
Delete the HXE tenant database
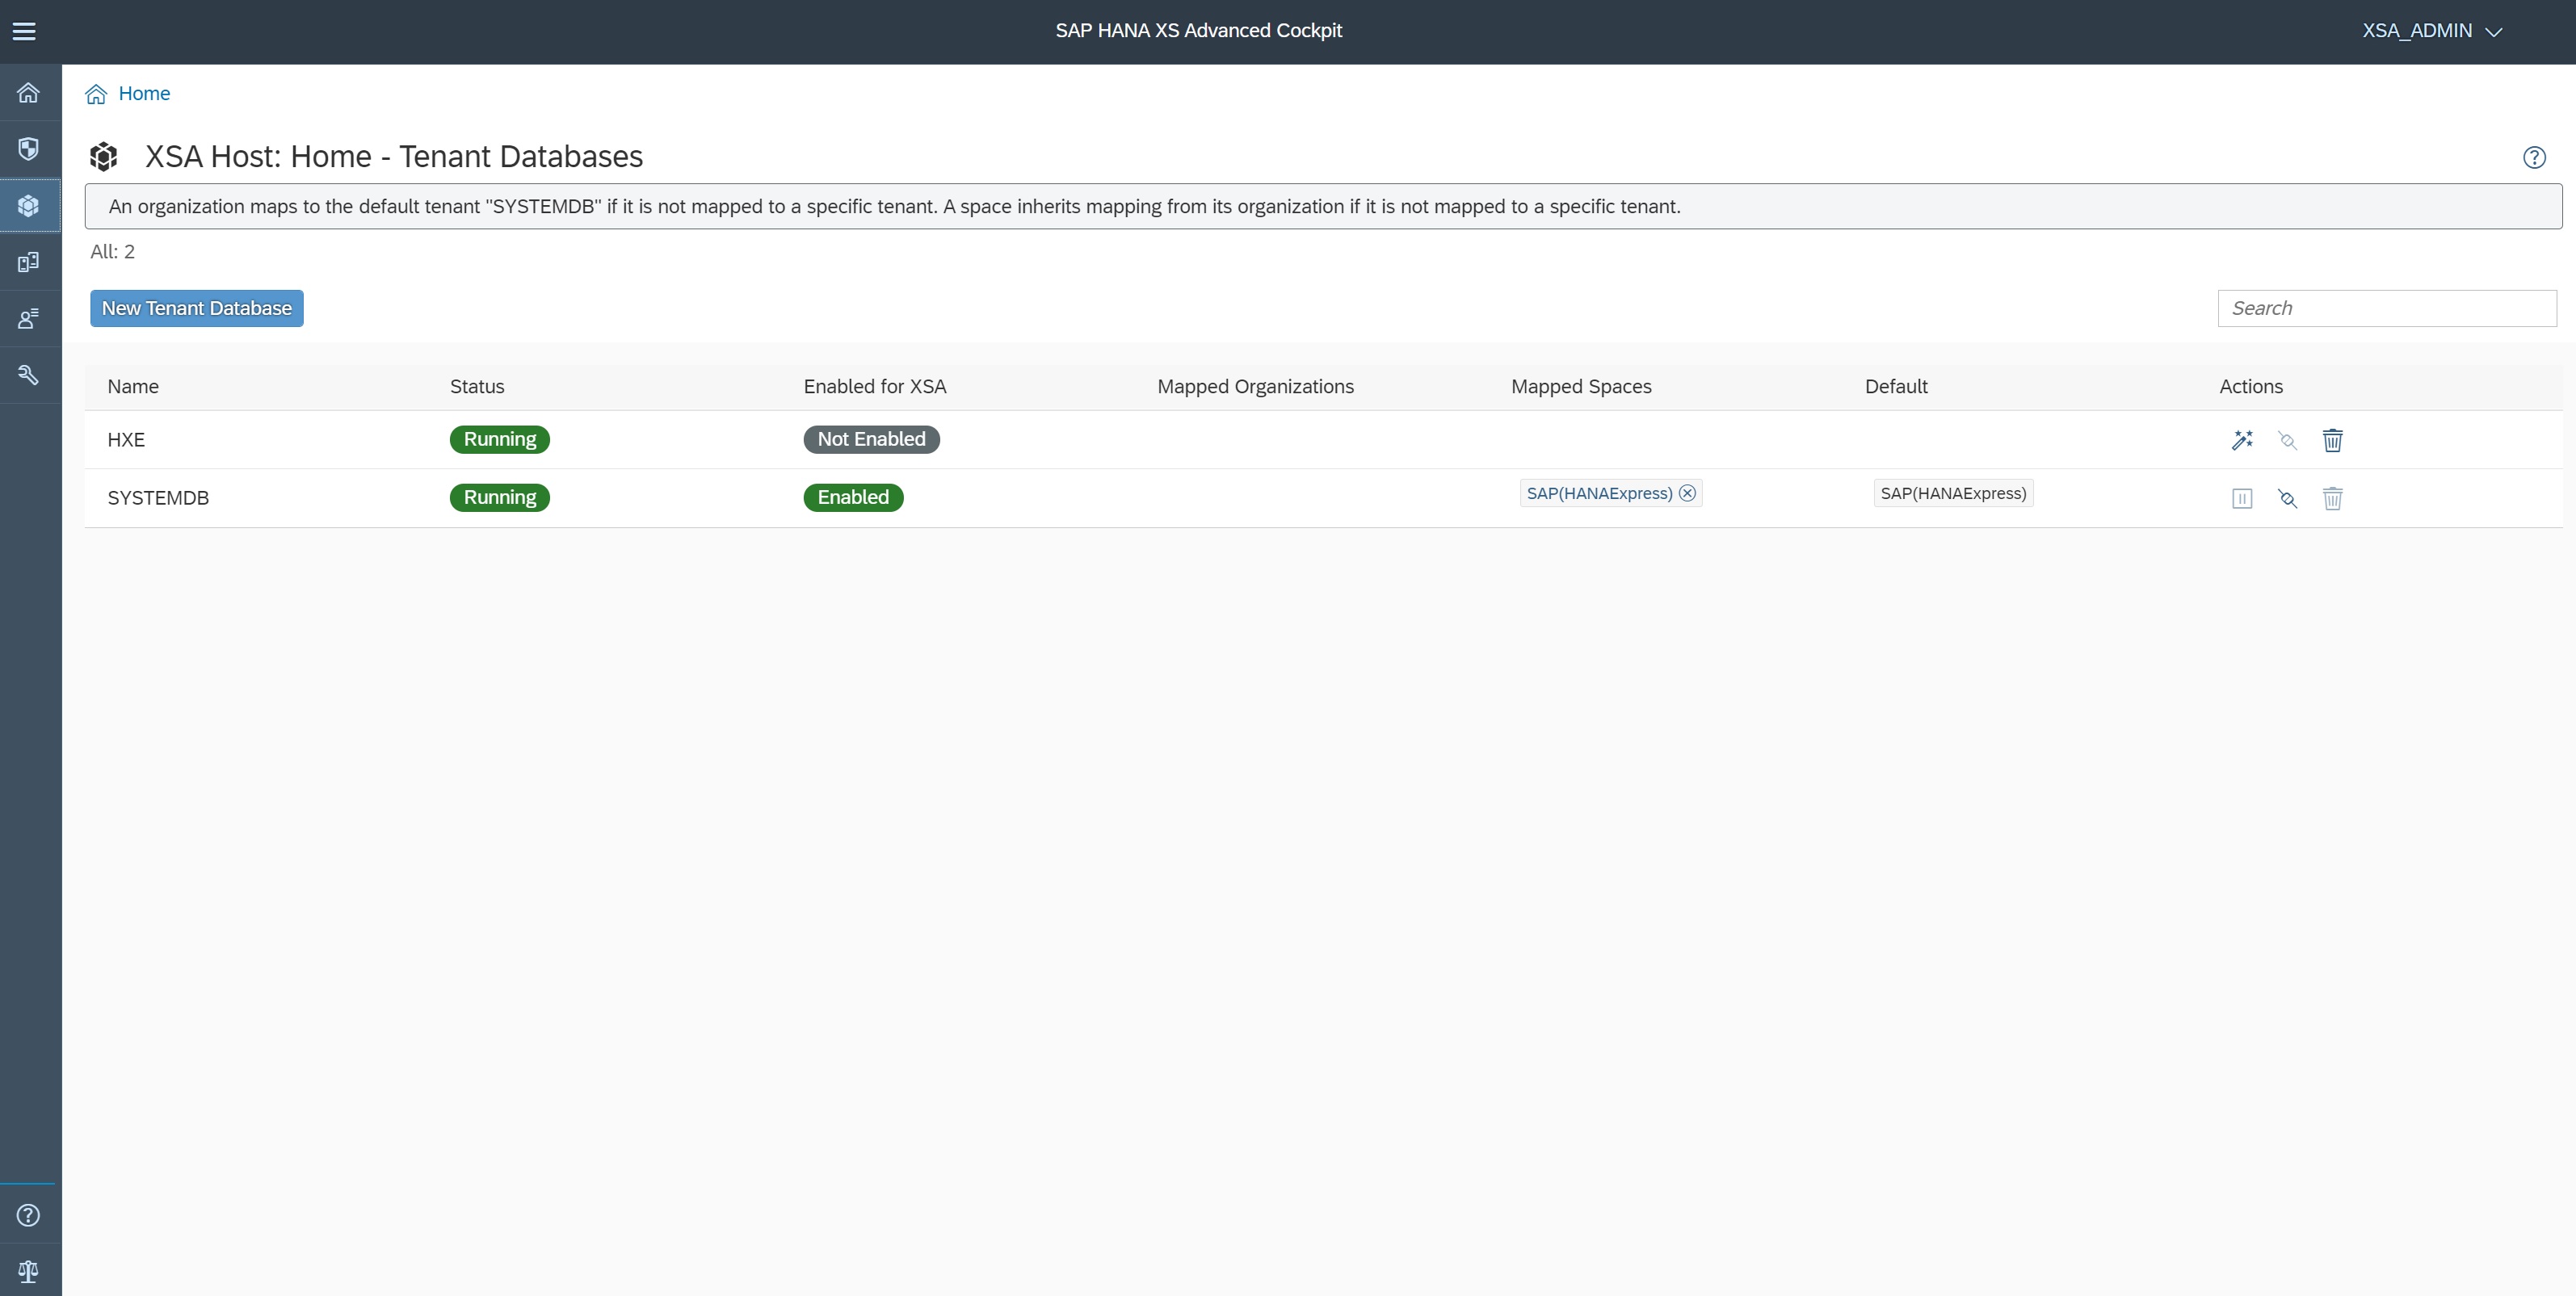(2332, 440)
